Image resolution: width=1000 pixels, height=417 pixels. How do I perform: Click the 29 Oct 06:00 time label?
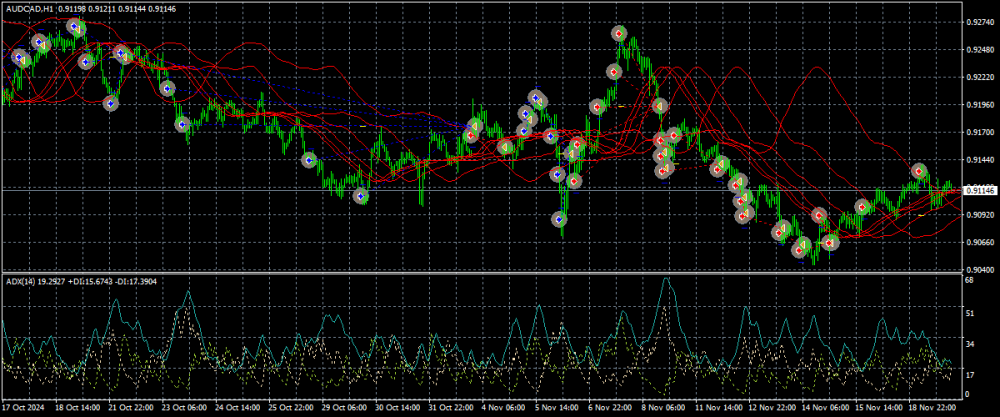coord(343,409)
